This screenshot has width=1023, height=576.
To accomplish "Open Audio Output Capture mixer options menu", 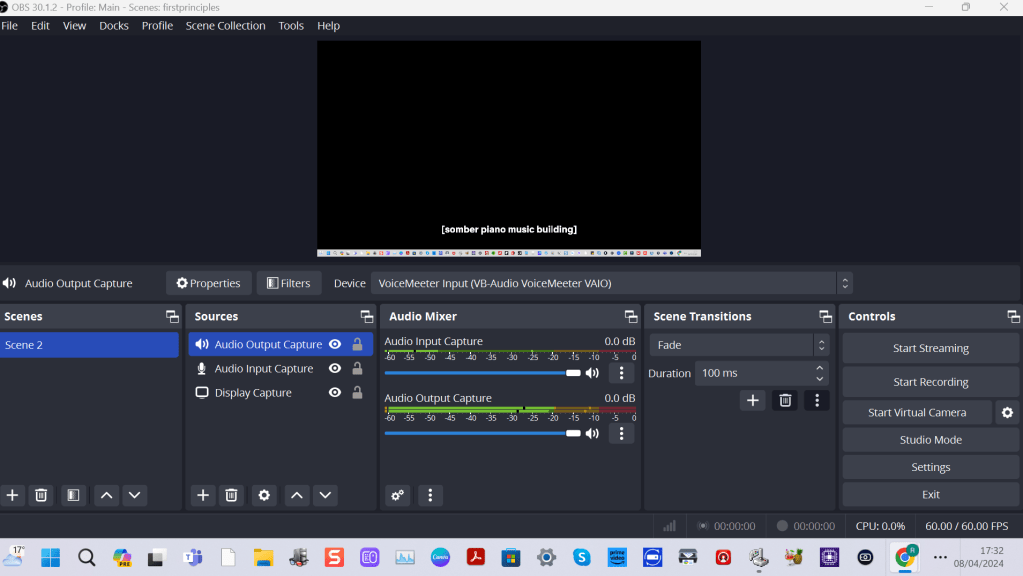I will (621, 433).
